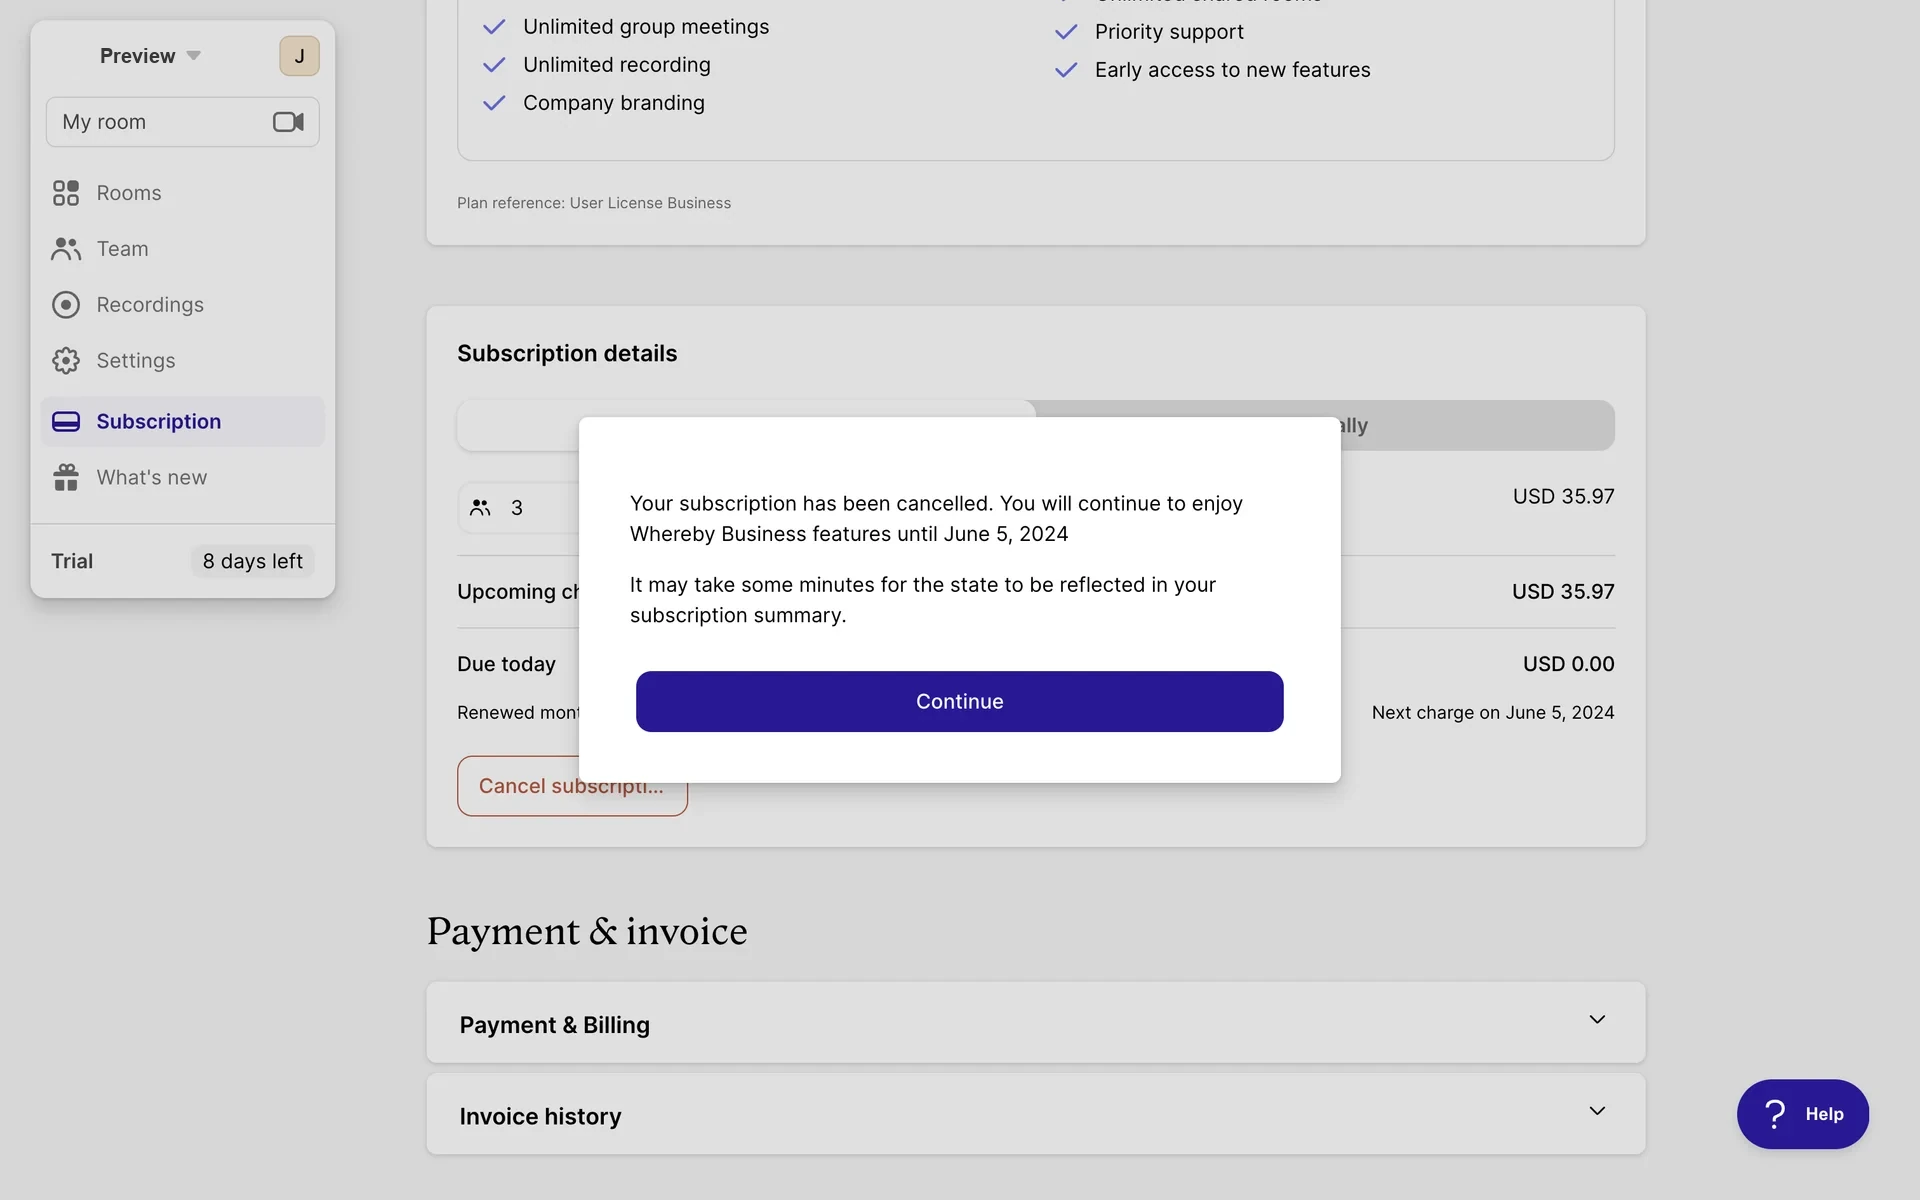Click the users count icon beside 3
Viewport: 1920px width, 1200px height.
pos(480,508)
